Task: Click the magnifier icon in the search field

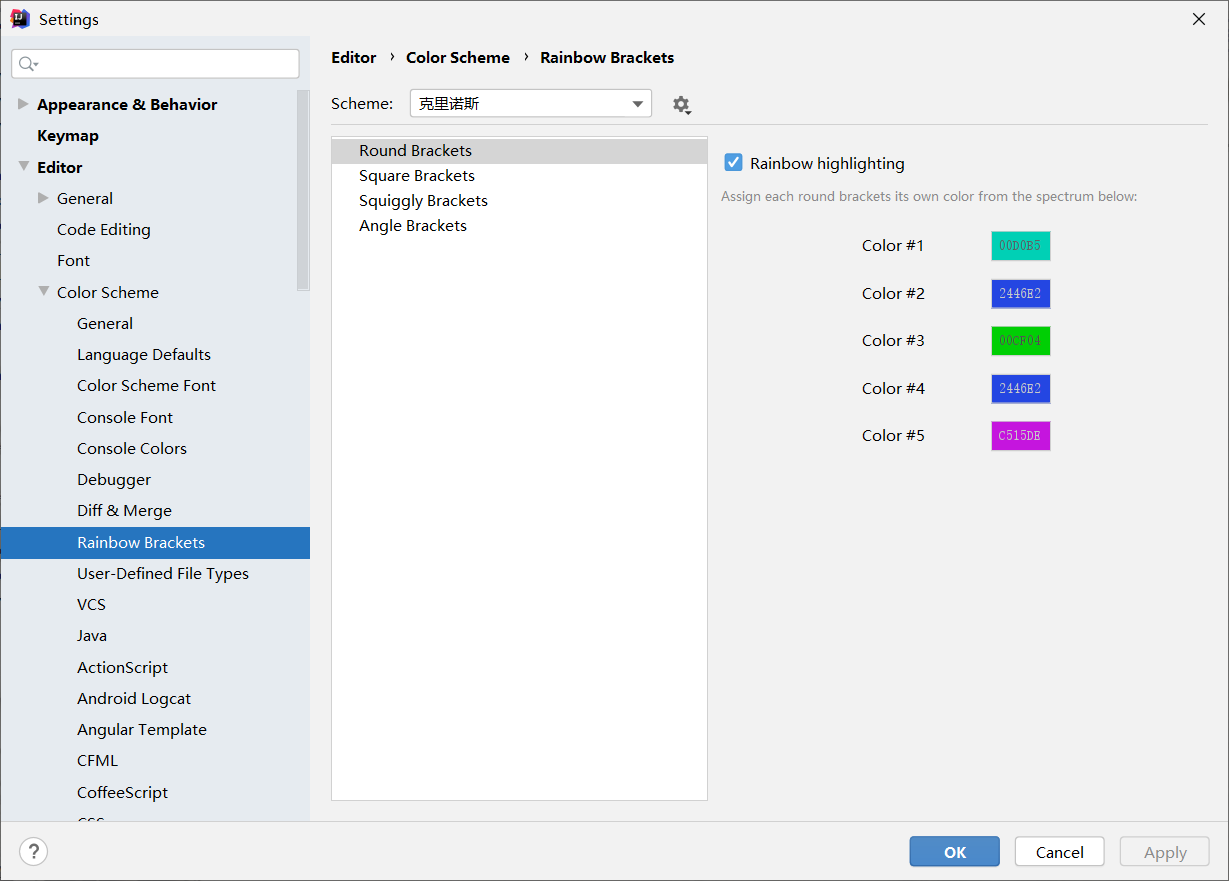Action: coord(27,63)
